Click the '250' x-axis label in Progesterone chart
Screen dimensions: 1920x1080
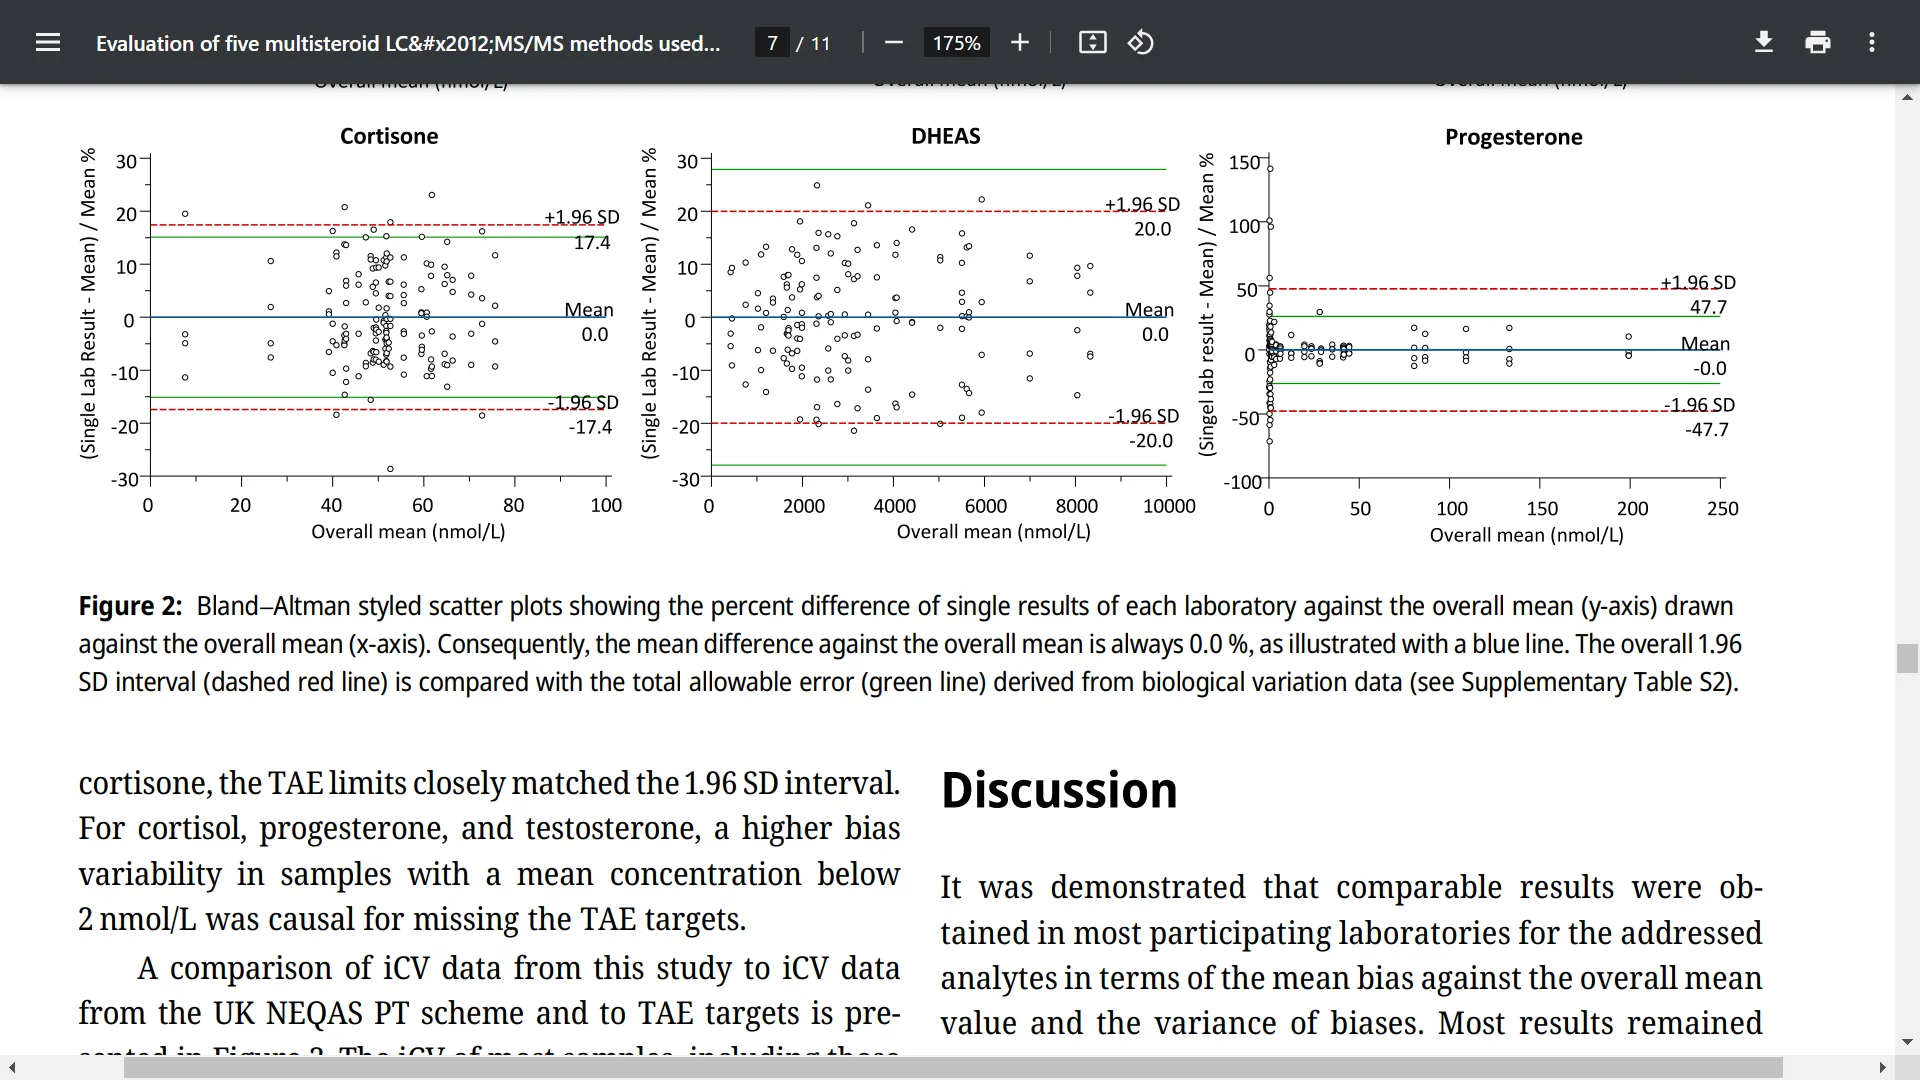[x=1723, y=509]
